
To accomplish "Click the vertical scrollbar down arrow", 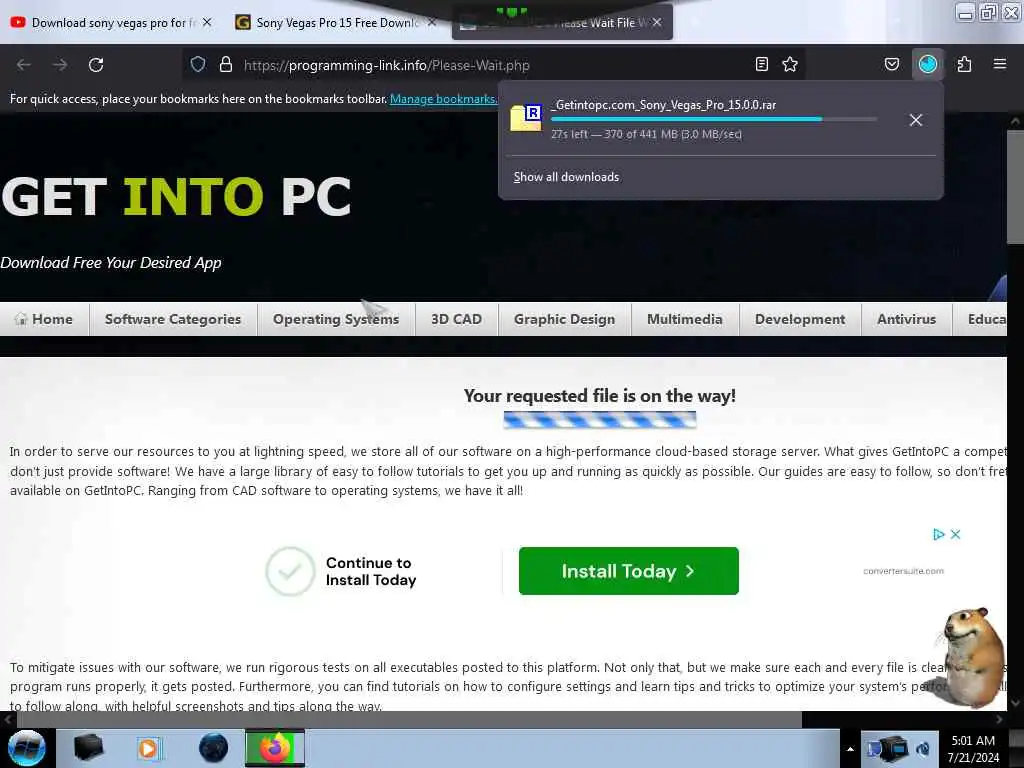I will [x=1015, y=703].
